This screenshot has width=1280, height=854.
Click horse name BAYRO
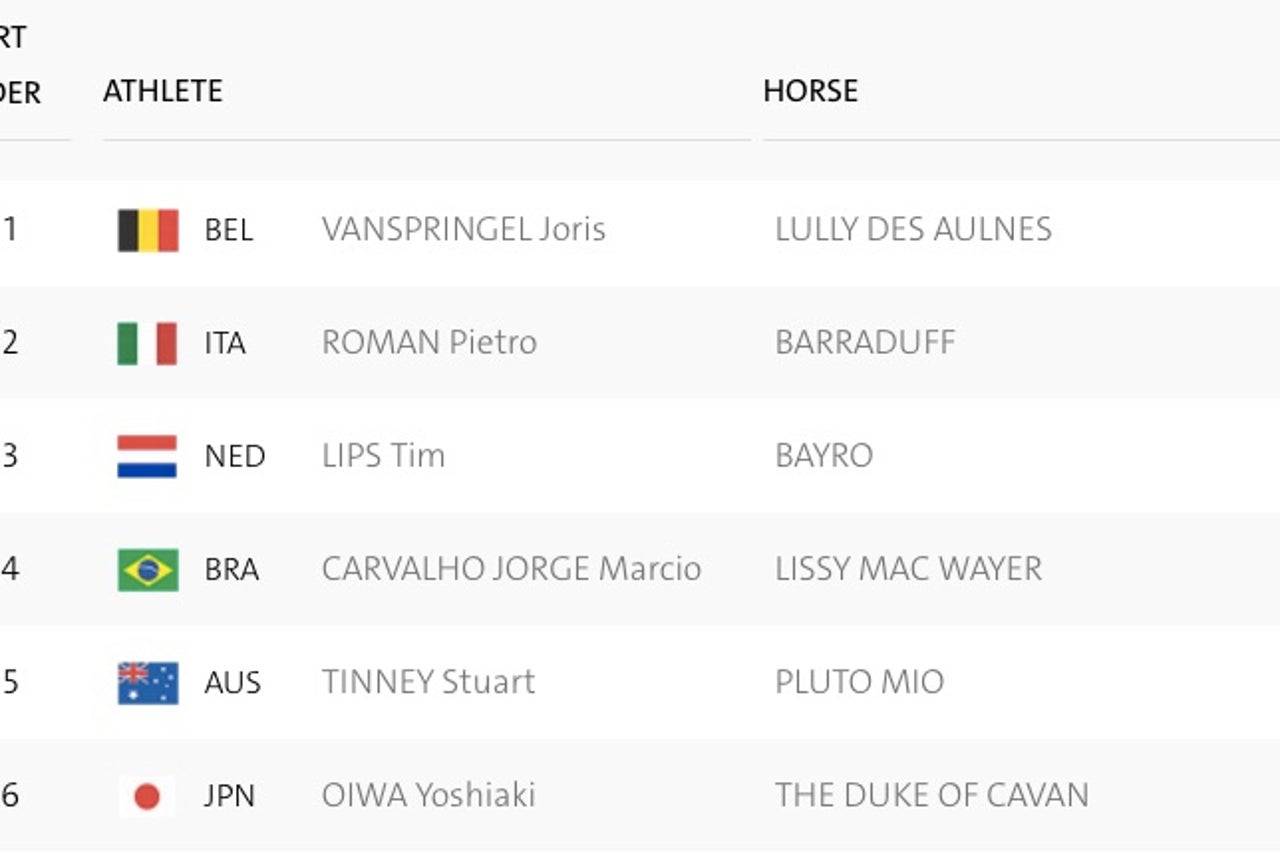coord(824,456)
